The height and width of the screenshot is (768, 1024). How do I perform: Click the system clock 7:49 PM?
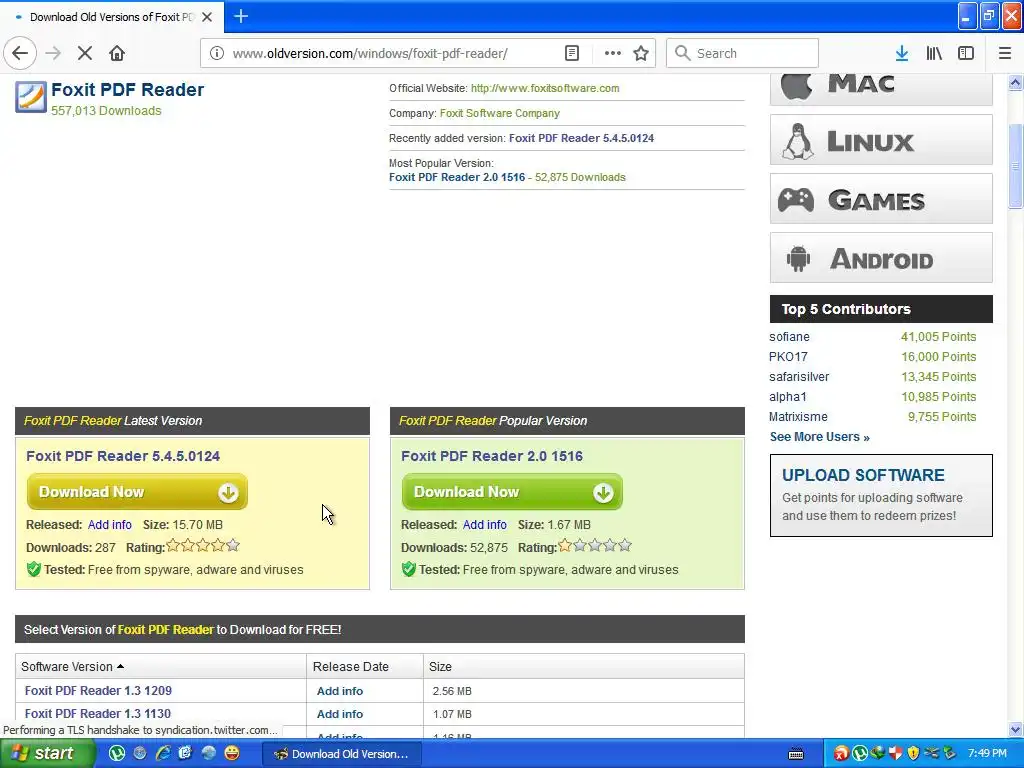[987, 754]
